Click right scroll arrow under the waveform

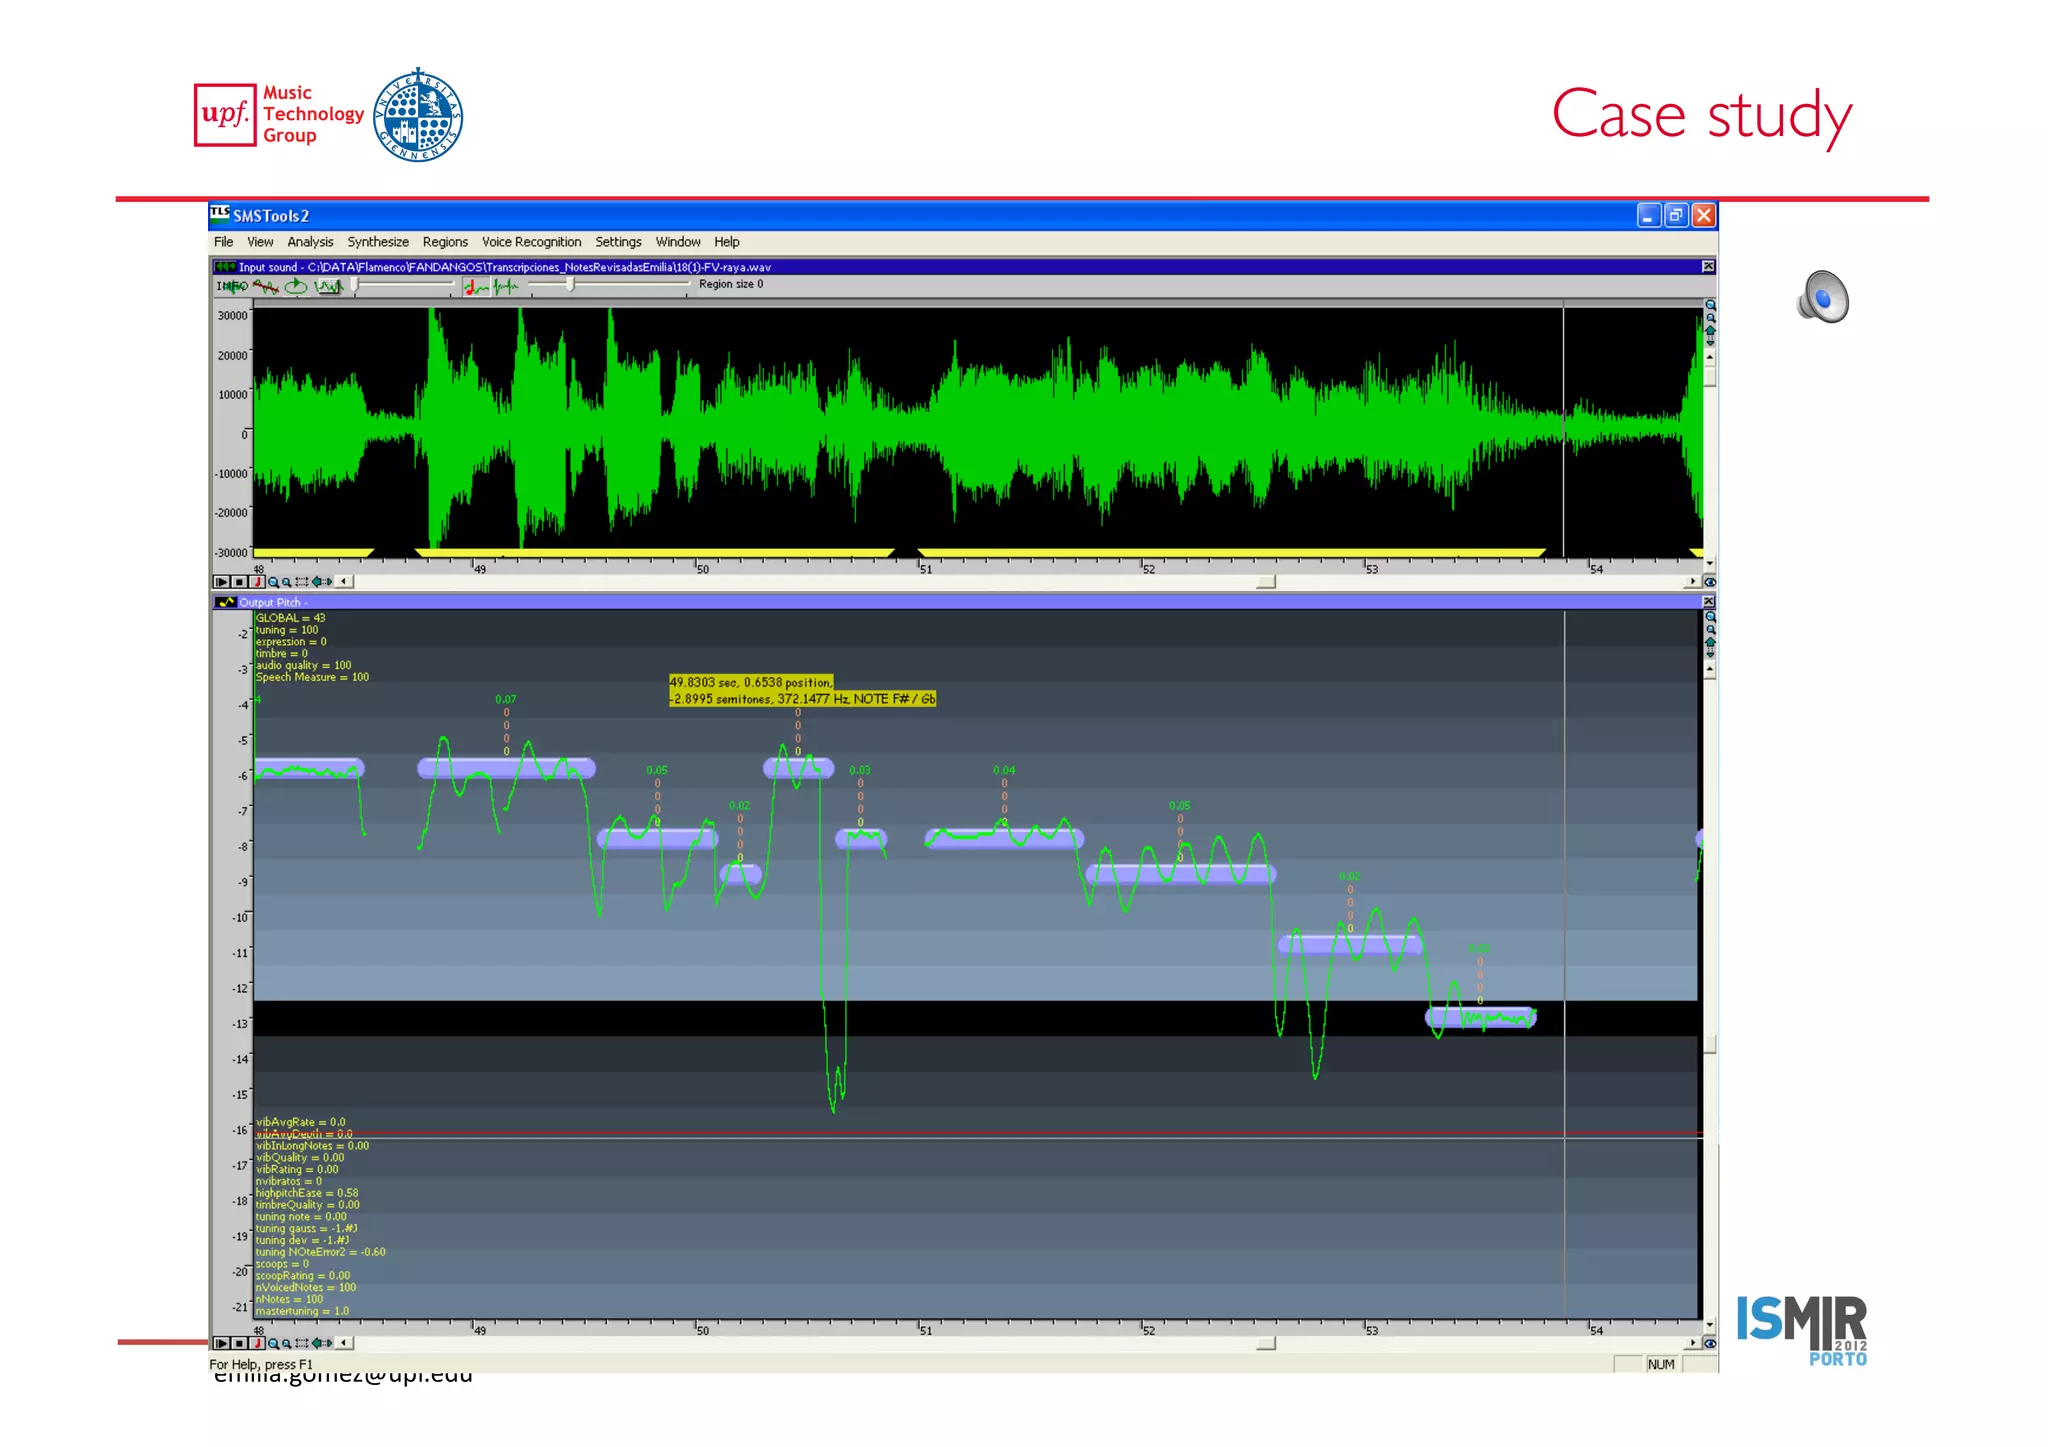1693,582
